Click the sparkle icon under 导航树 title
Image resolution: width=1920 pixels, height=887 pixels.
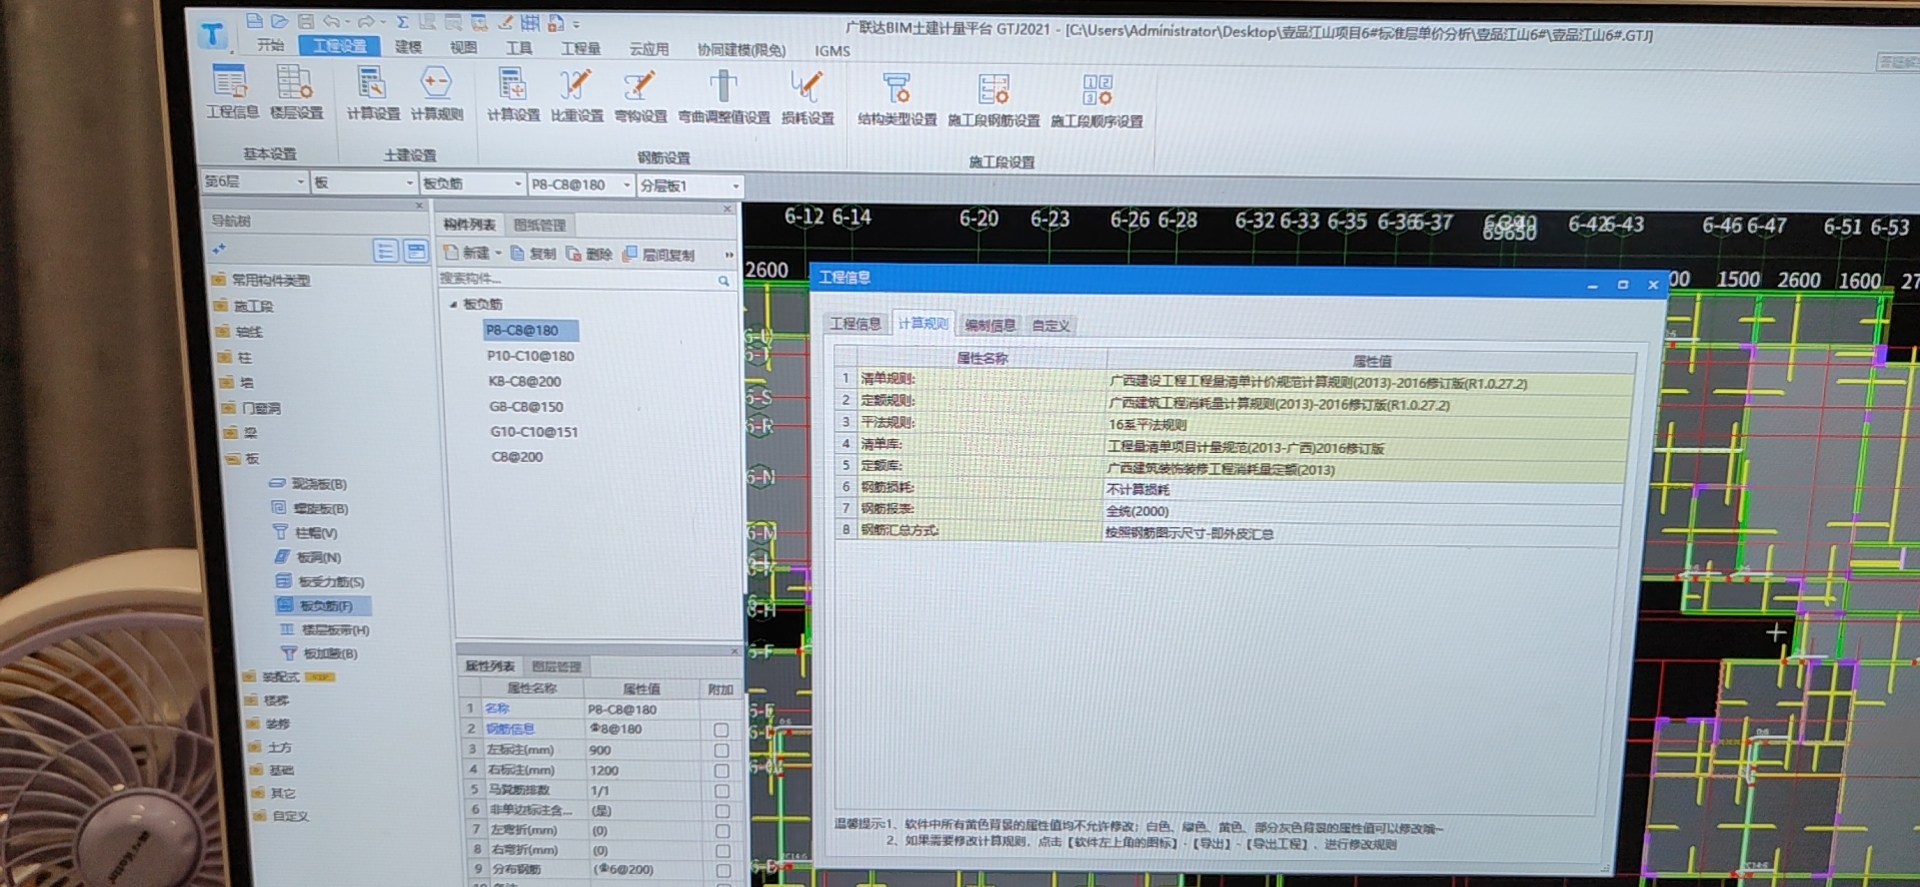coord(219,248)
